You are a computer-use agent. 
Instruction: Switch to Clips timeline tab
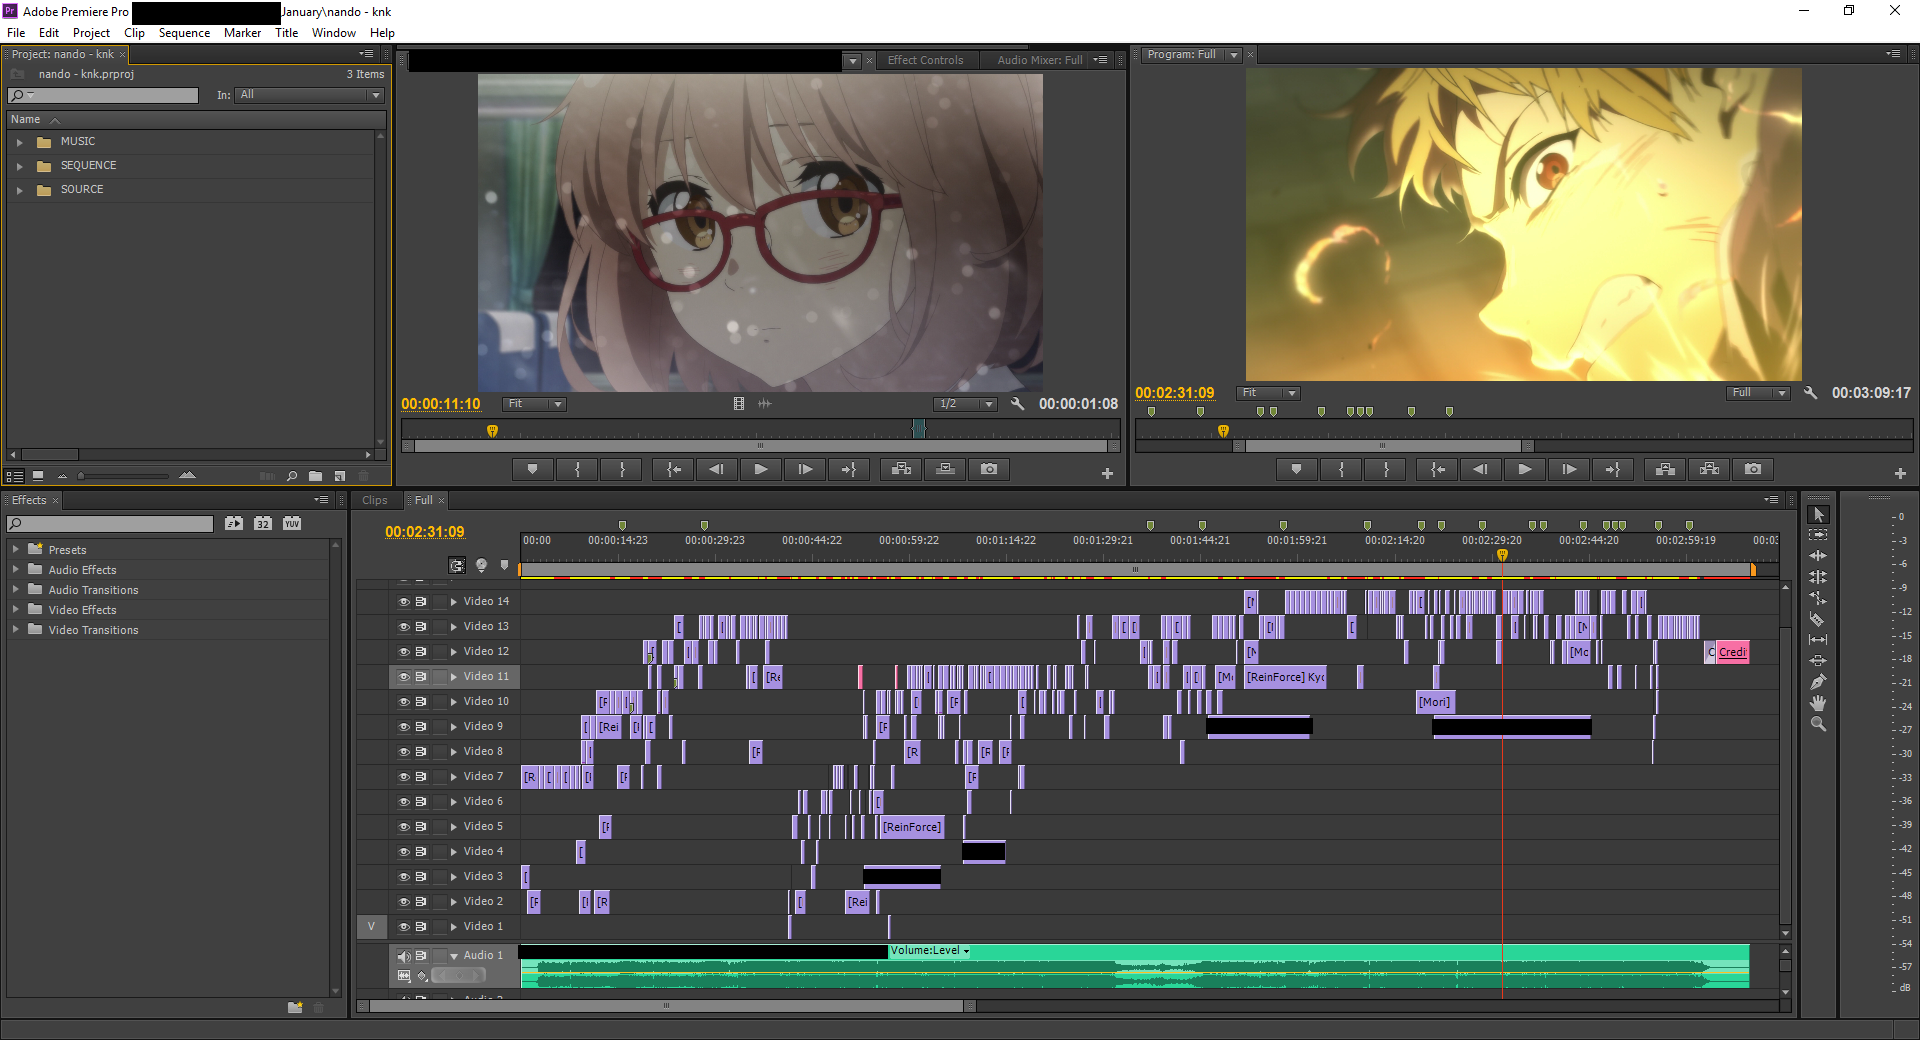(x=375, y=500)
